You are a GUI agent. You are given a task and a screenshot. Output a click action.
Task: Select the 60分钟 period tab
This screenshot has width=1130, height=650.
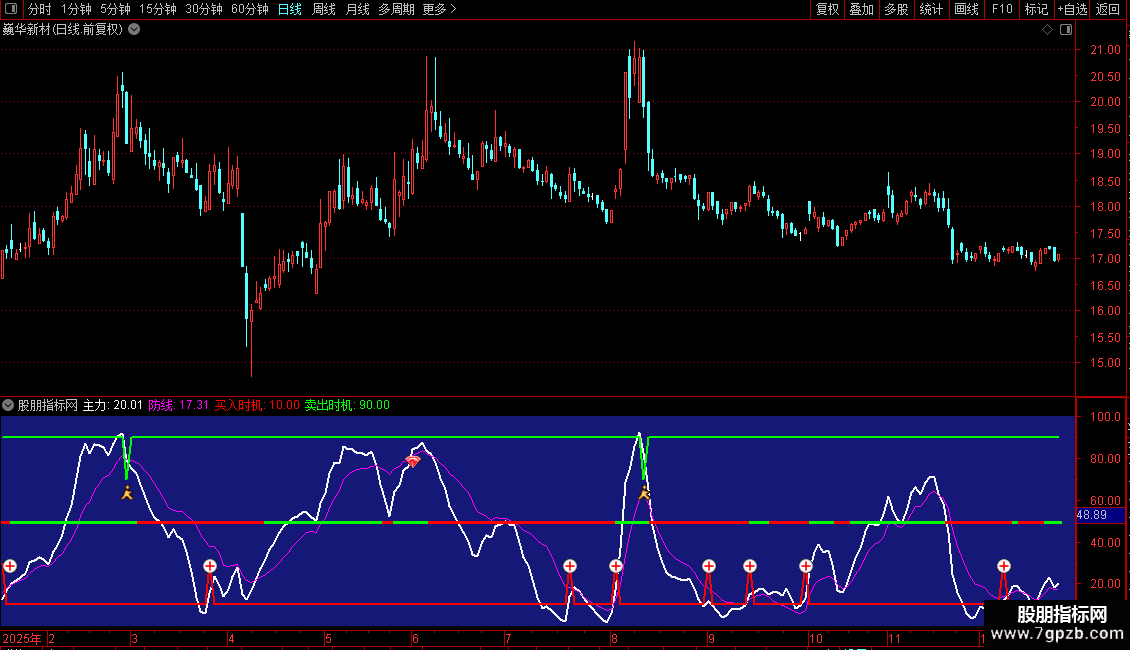(249, 9)
